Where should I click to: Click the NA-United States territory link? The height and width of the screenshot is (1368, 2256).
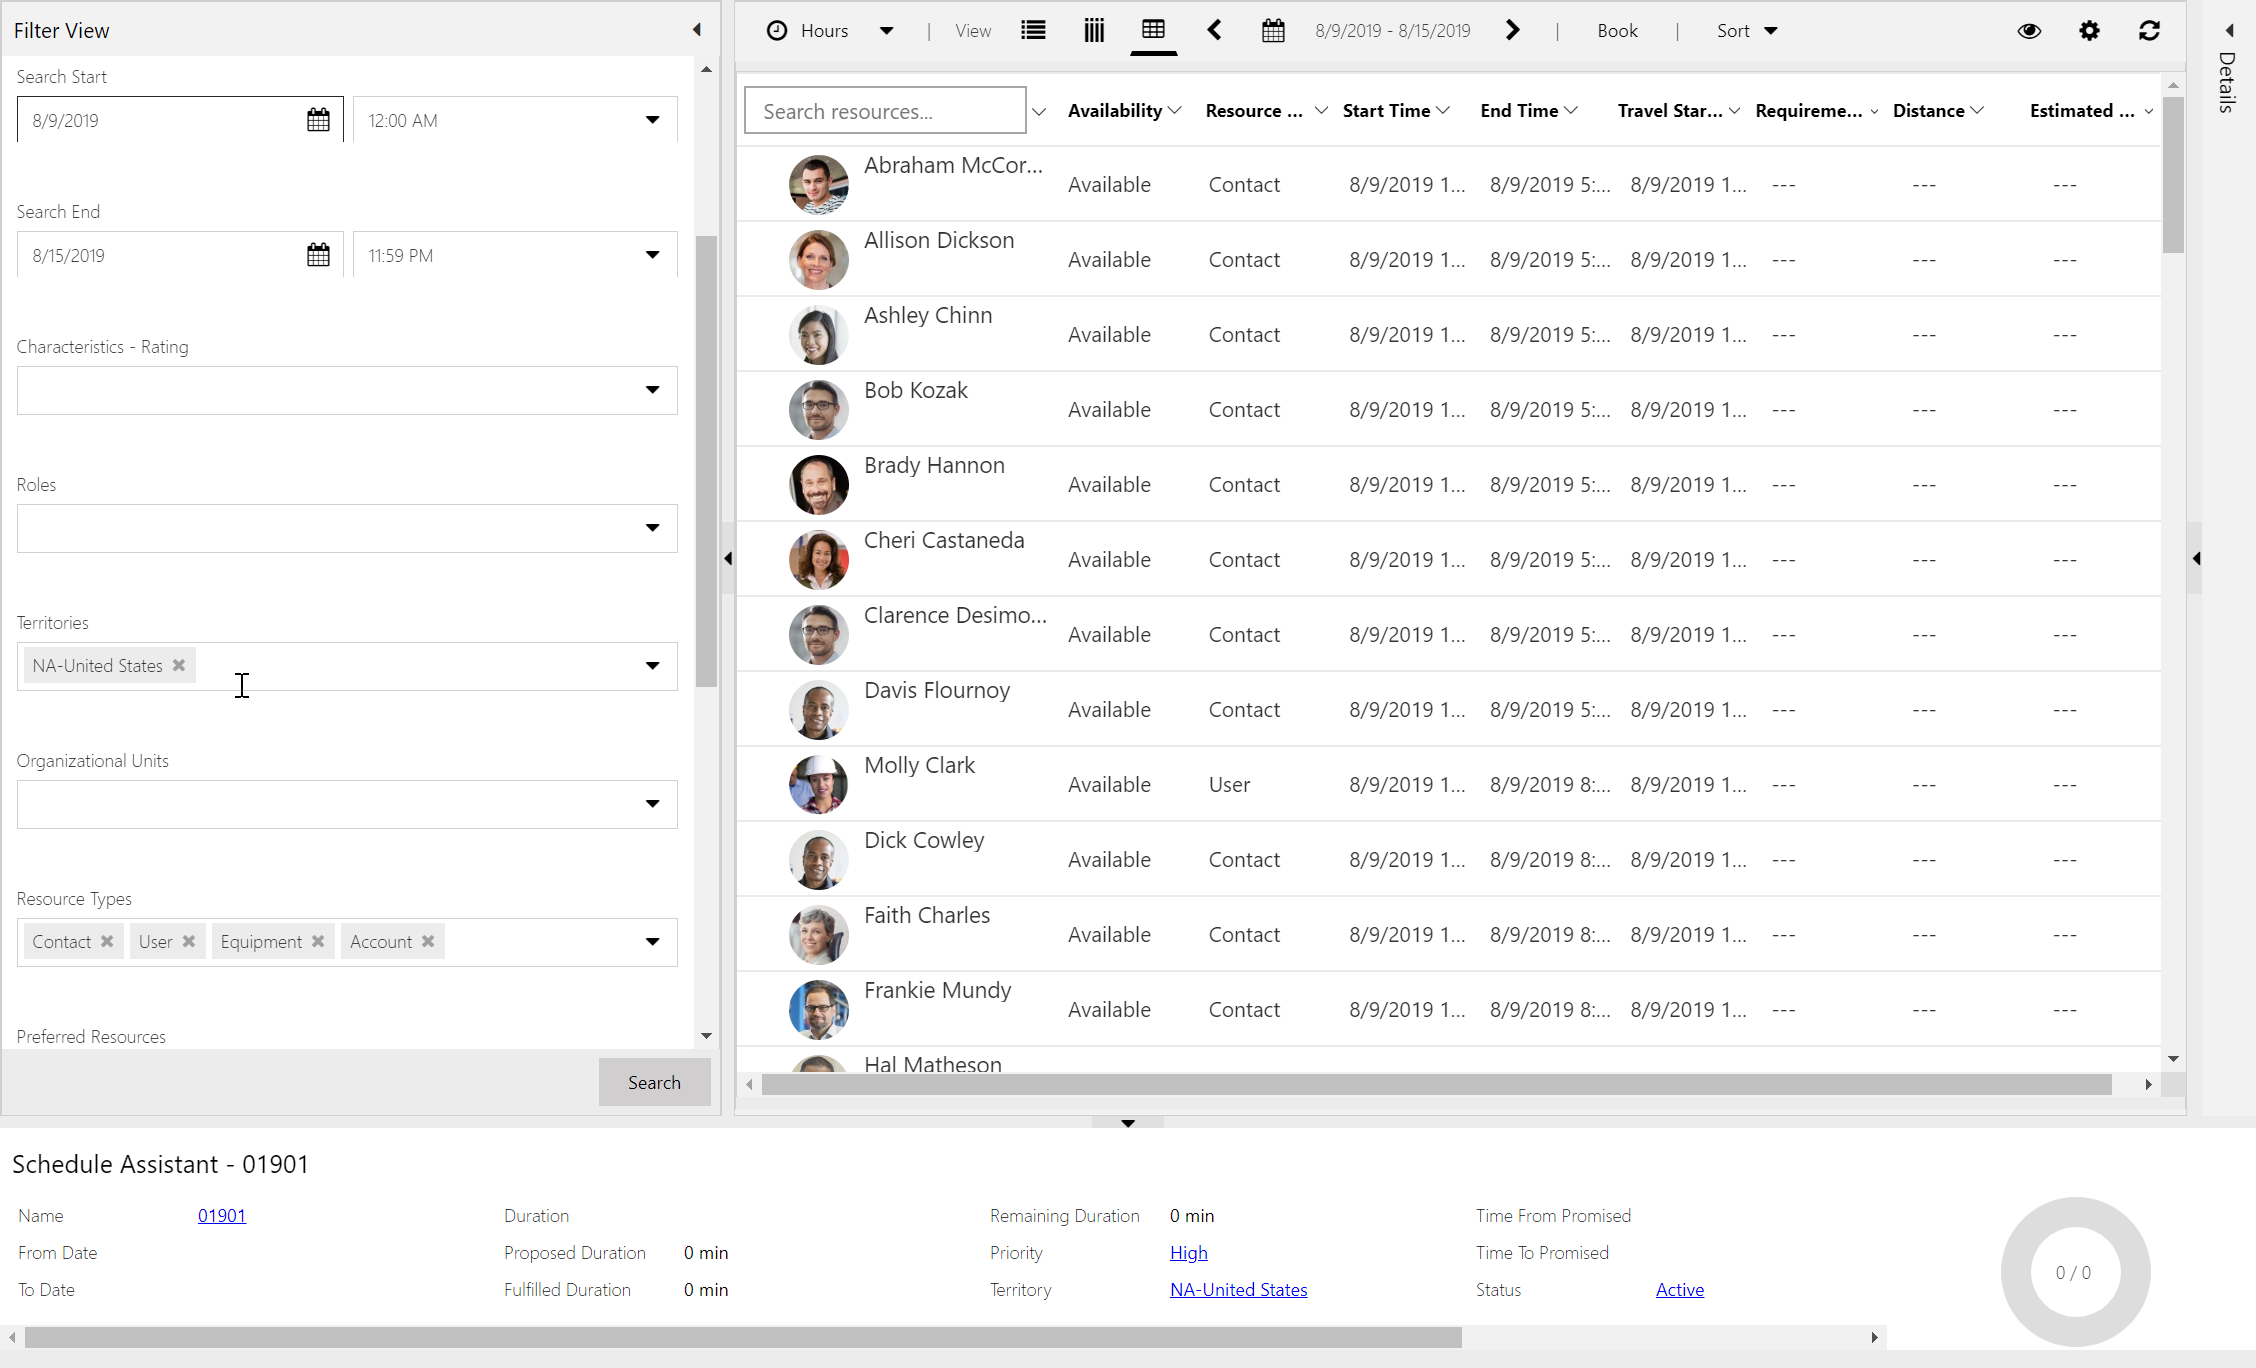click(1238, 1289)
